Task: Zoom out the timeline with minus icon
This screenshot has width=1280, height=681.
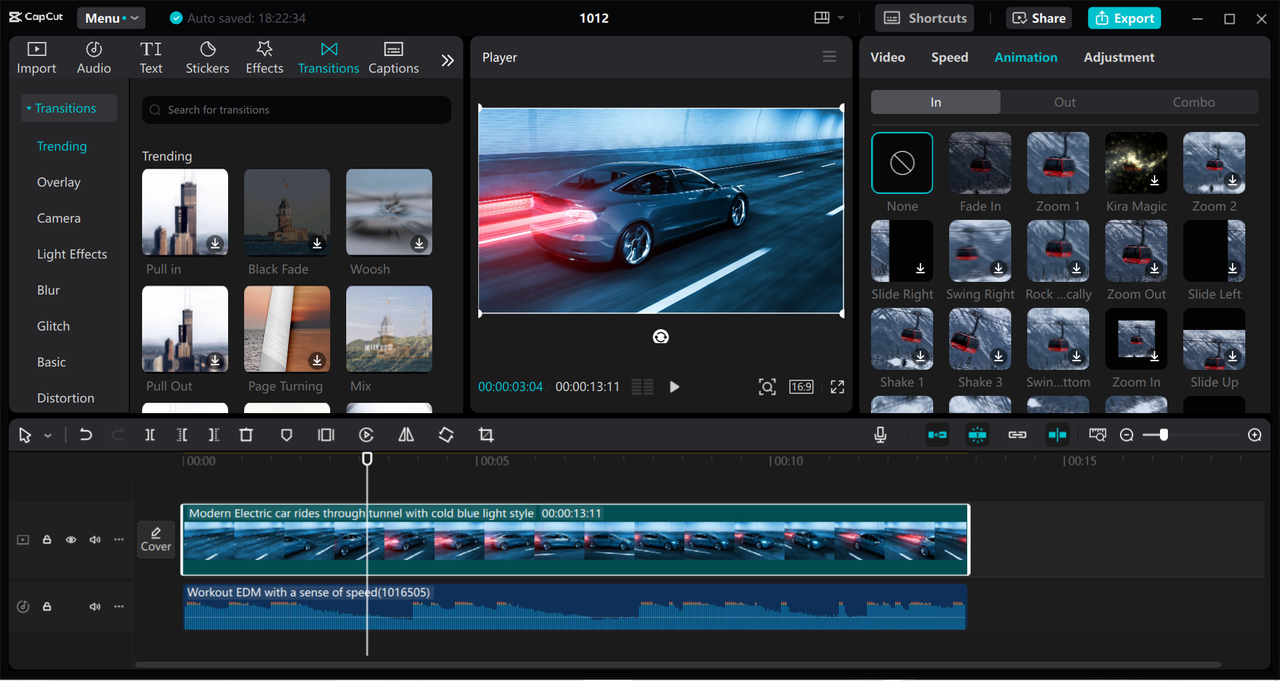Action: pos(1126,435)
